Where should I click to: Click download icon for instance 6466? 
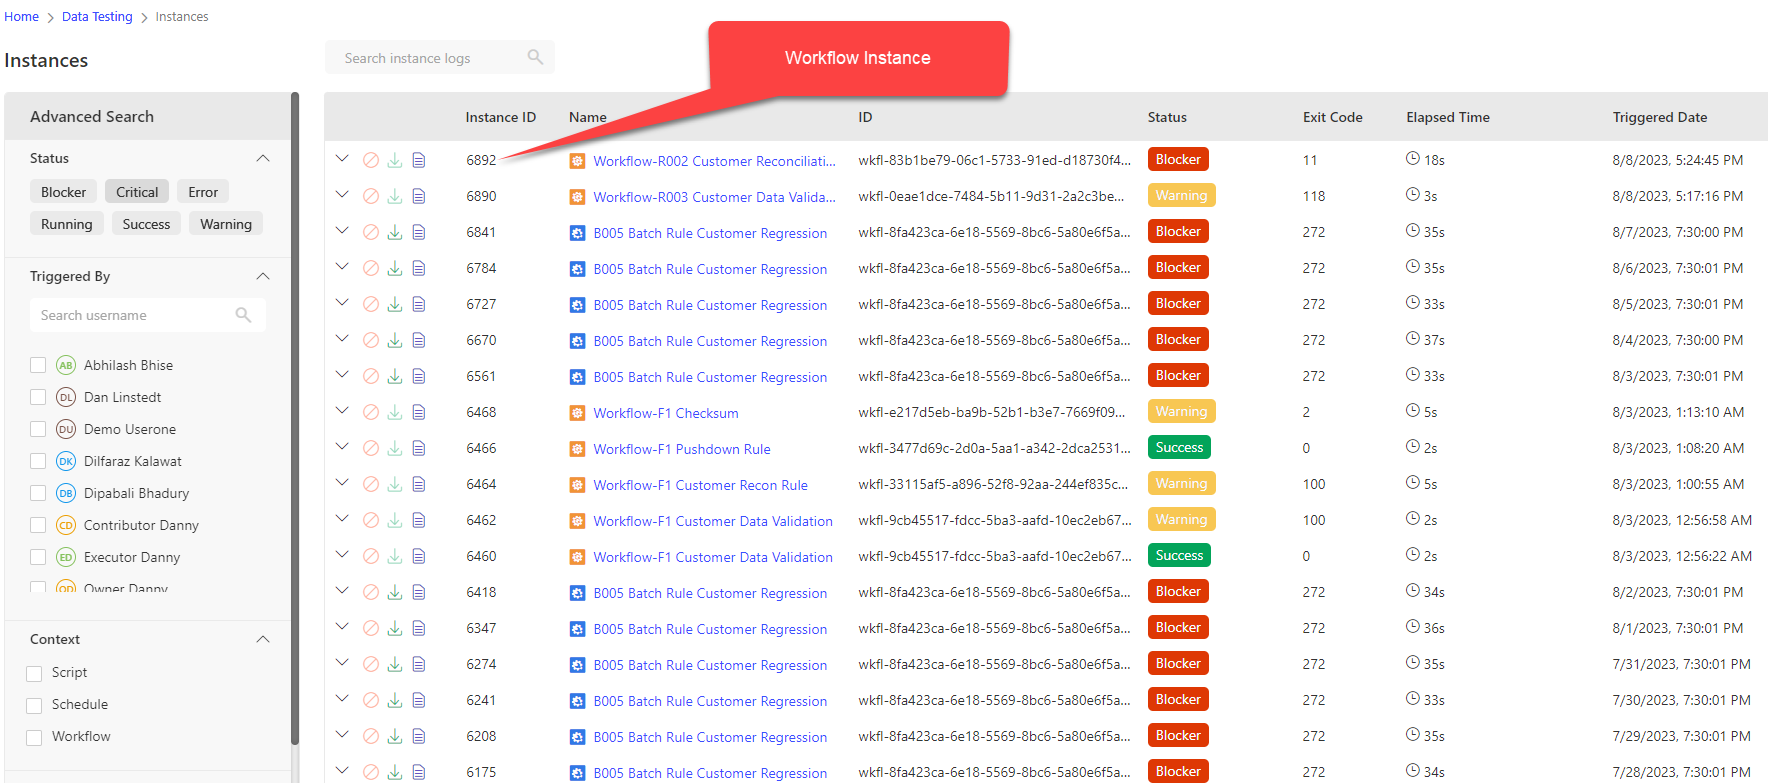395,448
